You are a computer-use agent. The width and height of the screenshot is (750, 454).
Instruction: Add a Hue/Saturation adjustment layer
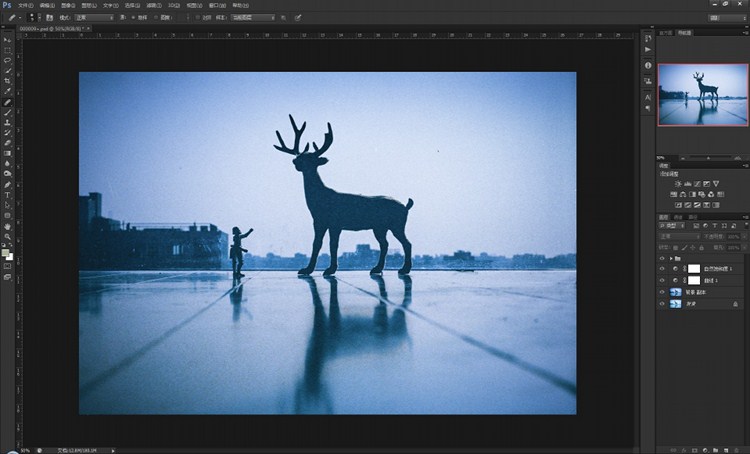tap(673, 194)
